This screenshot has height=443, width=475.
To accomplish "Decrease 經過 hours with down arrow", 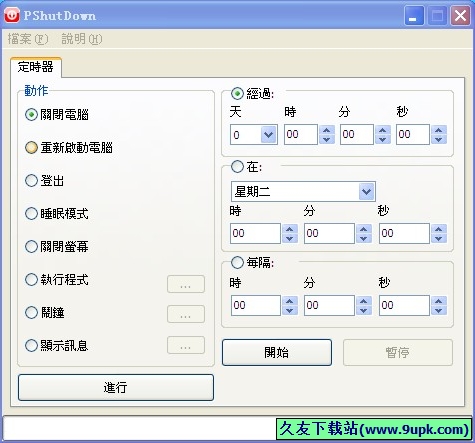I will coord(327,139).
